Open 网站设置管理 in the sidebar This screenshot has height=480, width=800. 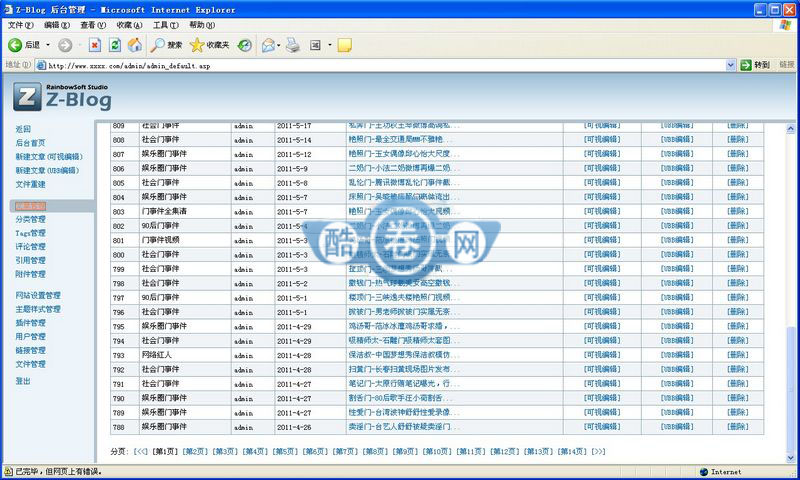(x=38, y=295)
